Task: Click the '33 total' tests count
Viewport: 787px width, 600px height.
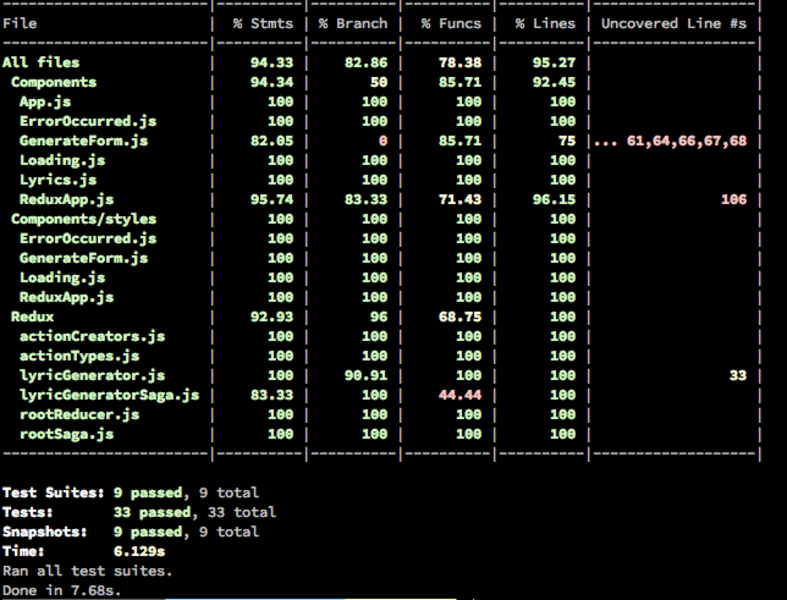Action: pyautogui.click(x=241, y=512)
